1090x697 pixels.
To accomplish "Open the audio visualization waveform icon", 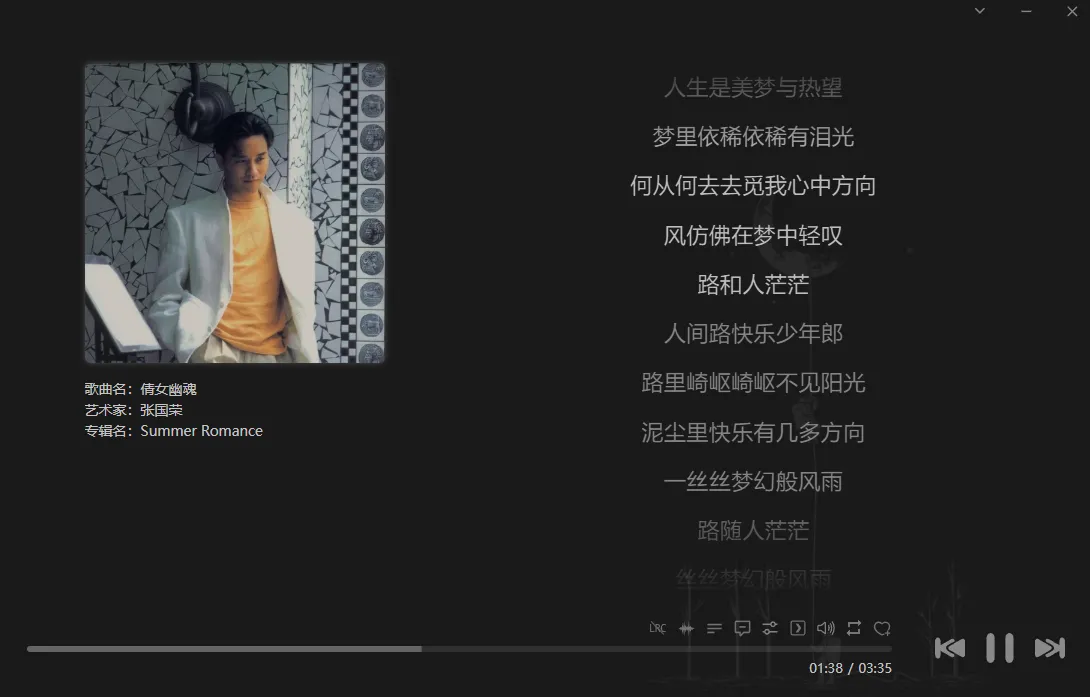I will click(x=686, y=628).
